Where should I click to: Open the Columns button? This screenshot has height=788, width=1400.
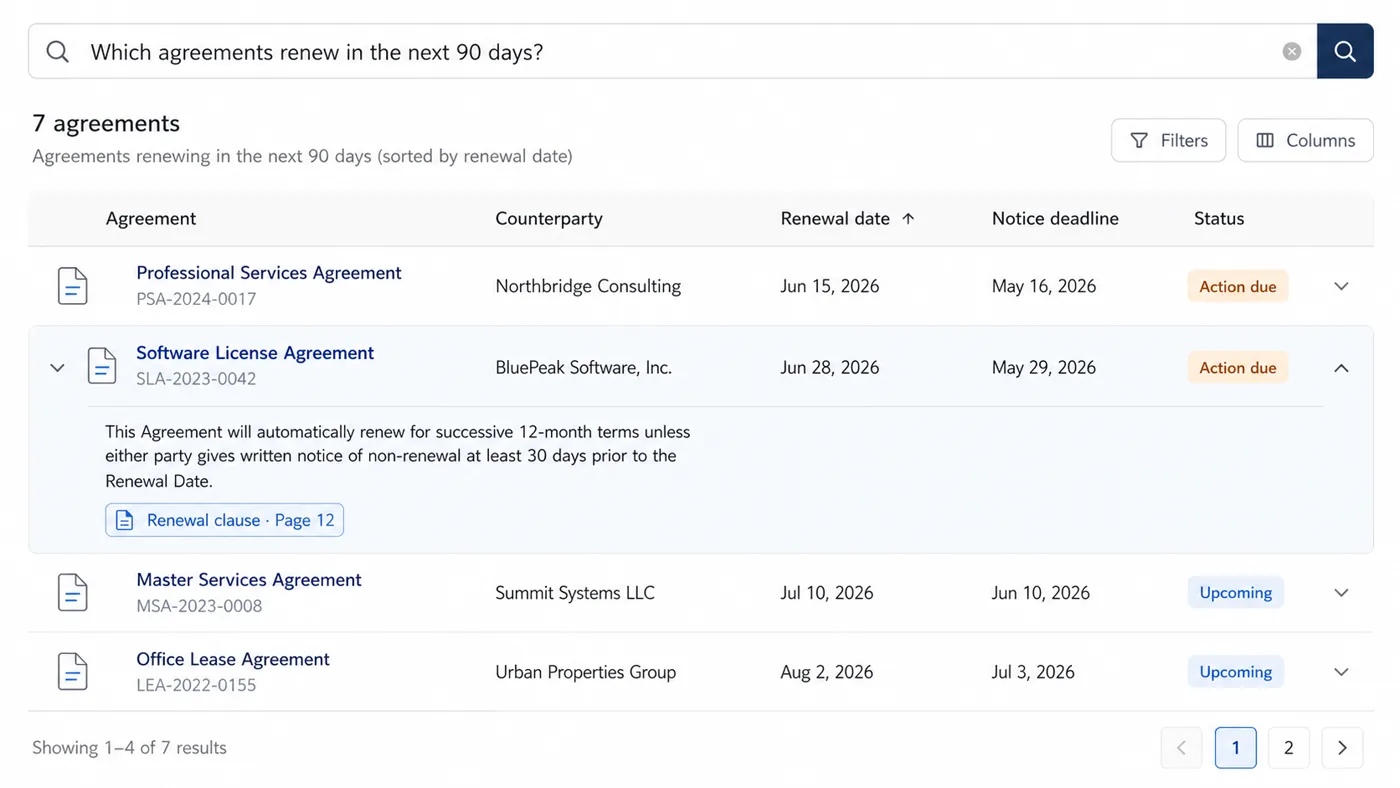(x=1305, y=140)
